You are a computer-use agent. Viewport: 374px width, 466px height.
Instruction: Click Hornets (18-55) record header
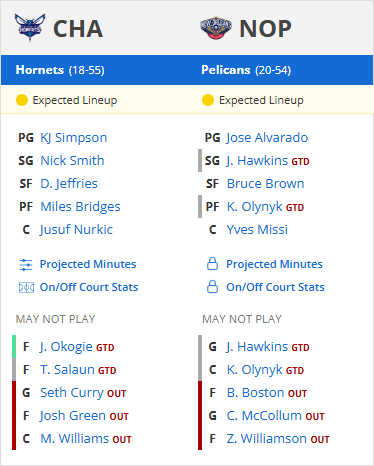60,70
